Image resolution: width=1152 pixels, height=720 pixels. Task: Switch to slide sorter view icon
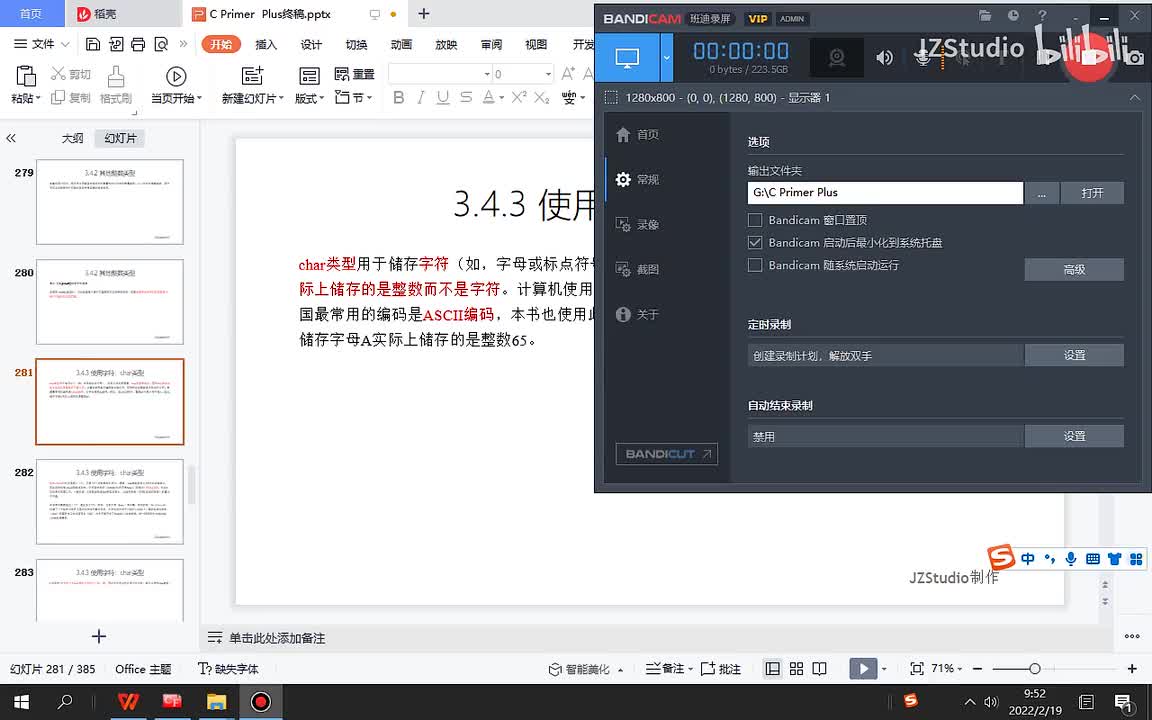click(x=796, y=669)
